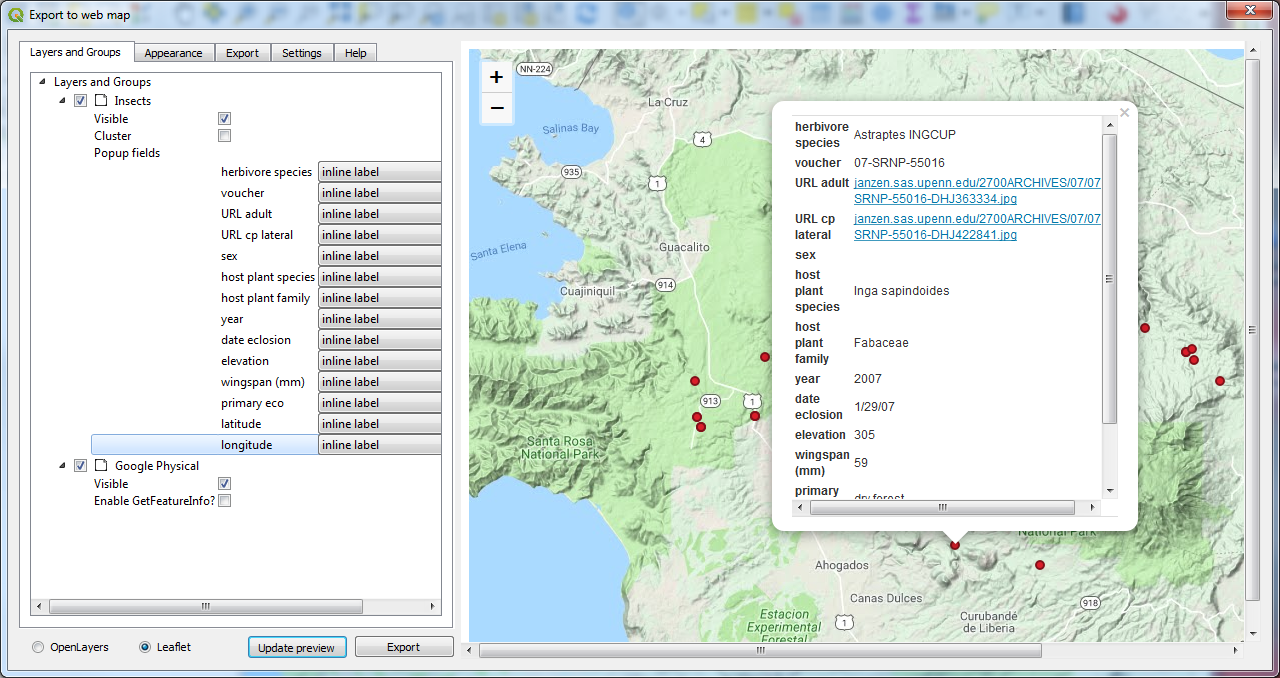The image size is (1280, 678).
Task: Click the Export button at the bottom
Action: point(403,647)
